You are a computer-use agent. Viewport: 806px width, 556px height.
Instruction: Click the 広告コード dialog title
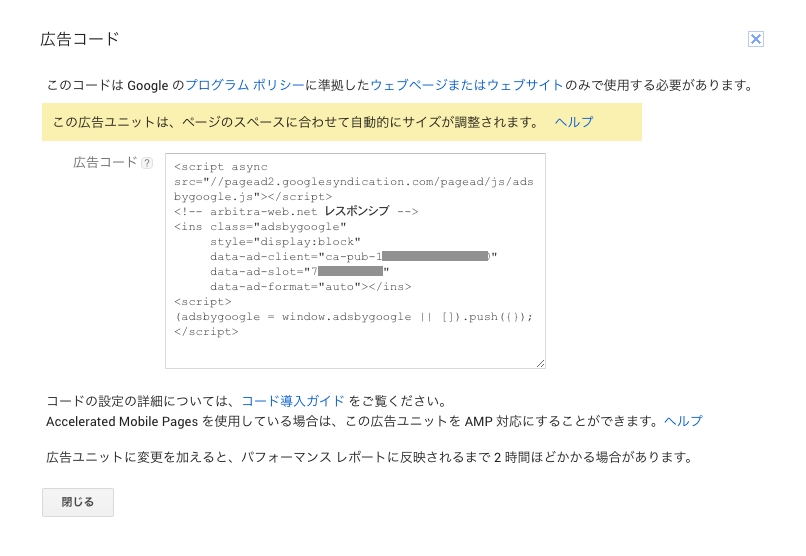tap(80, 39)
